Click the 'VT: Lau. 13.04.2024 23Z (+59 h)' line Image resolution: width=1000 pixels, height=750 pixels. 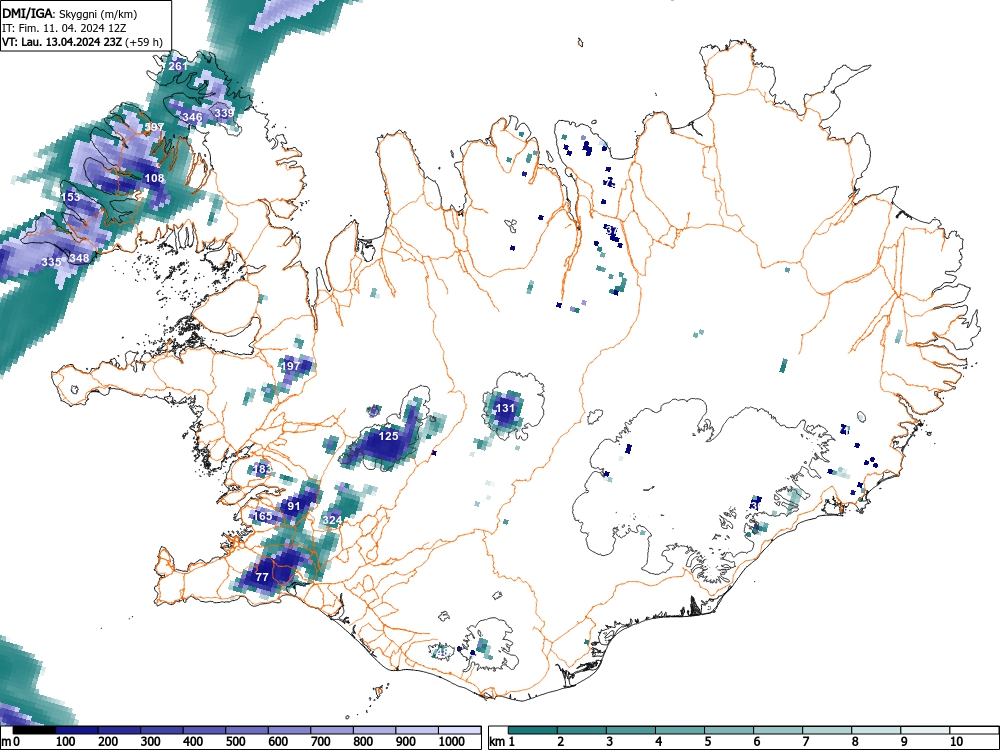82,42
